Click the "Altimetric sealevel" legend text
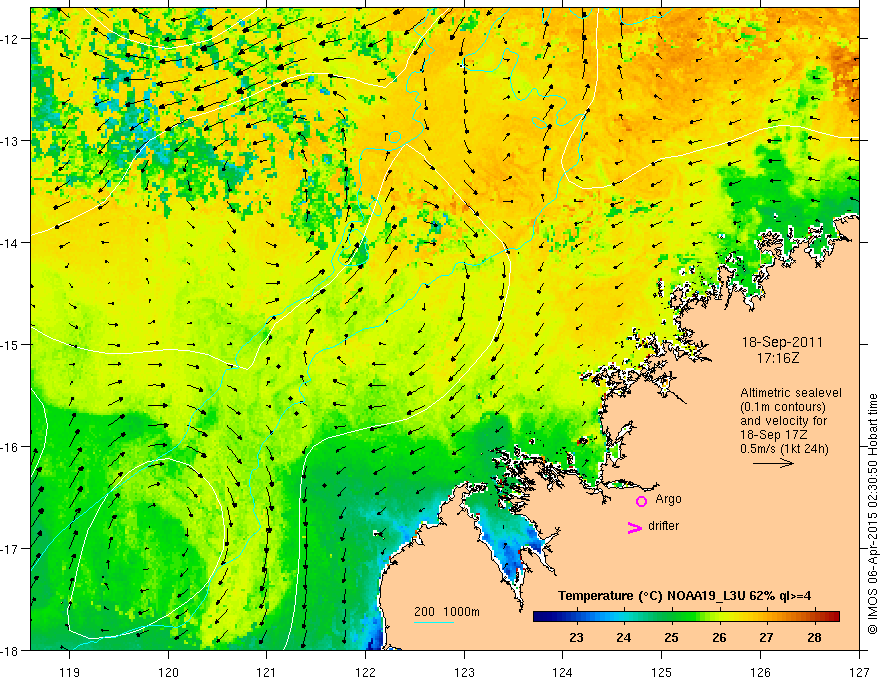The image size is (880, 680). [x=791, y=393]
